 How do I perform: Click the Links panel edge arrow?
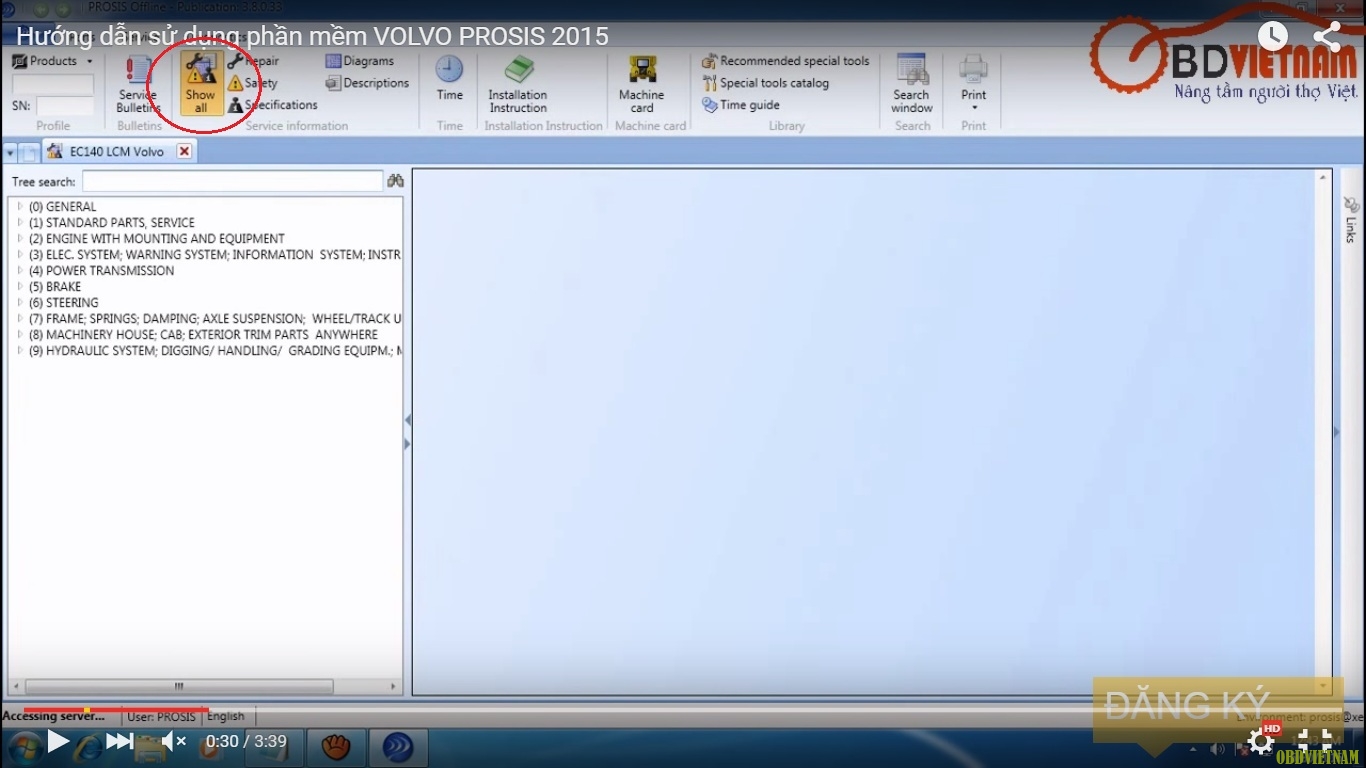[1337, 432]
